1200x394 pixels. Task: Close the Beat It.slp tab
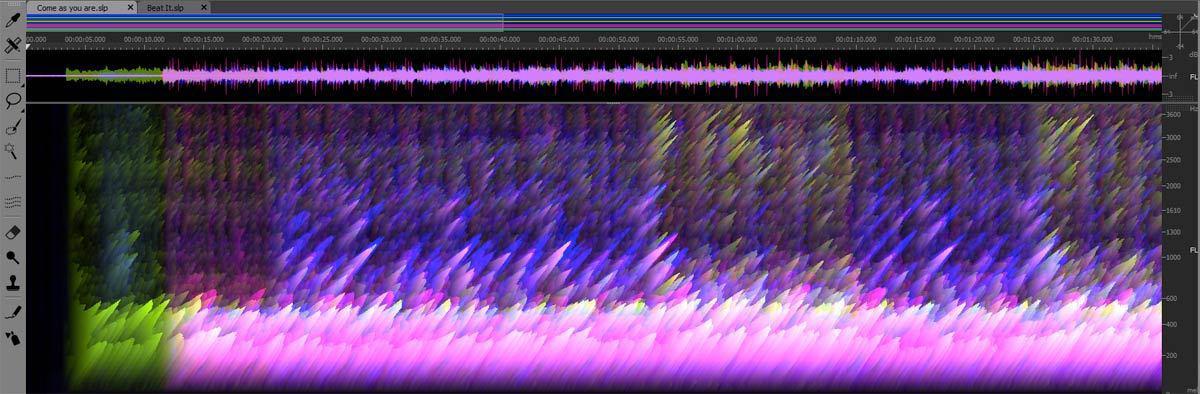[203, 7]
